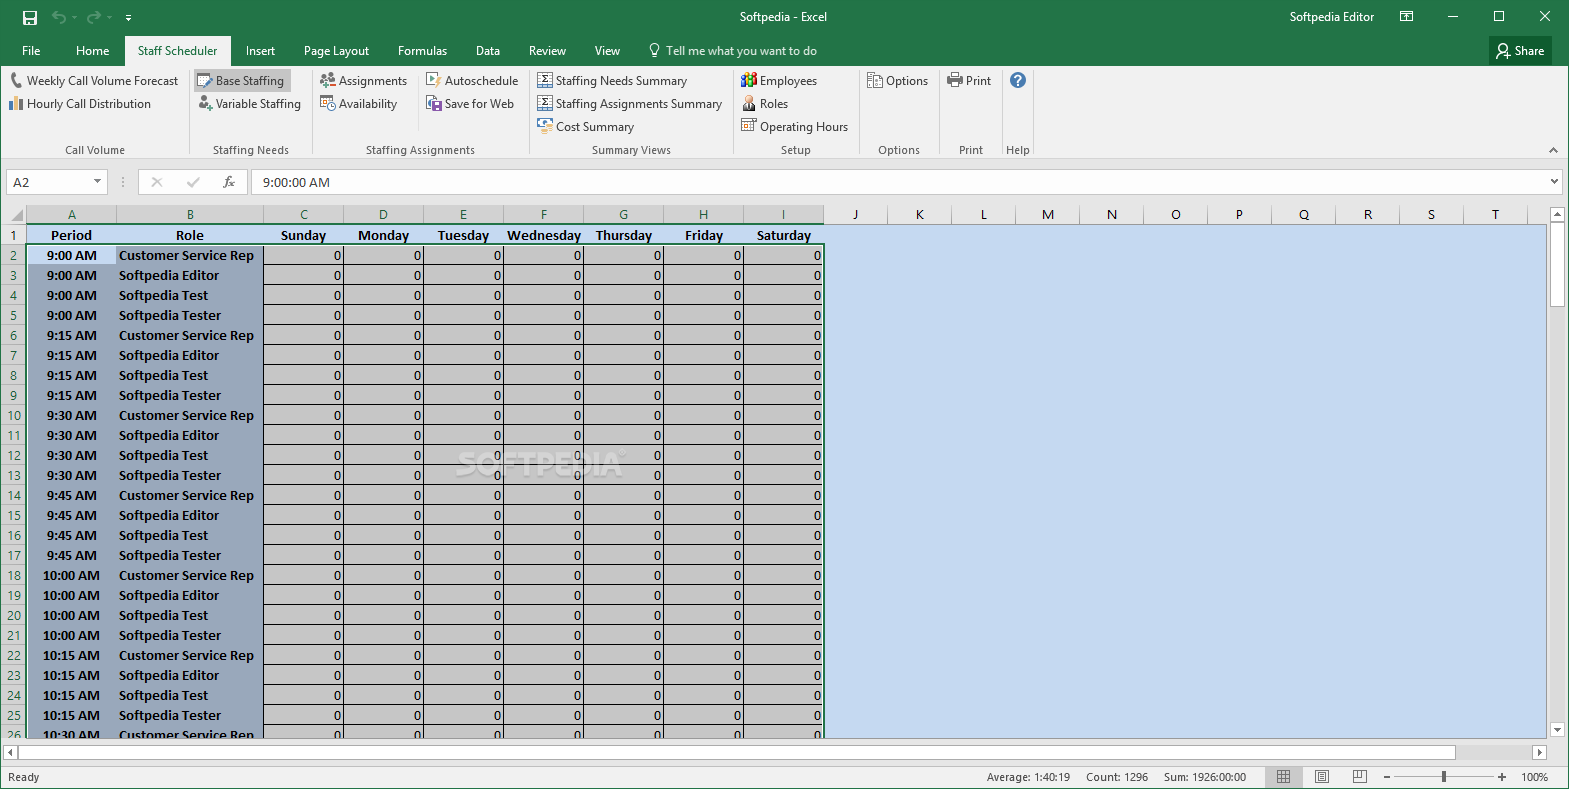Open the Assignments sheet
The height and width of the screenshot is (789, 1569).
pos(364,81)
